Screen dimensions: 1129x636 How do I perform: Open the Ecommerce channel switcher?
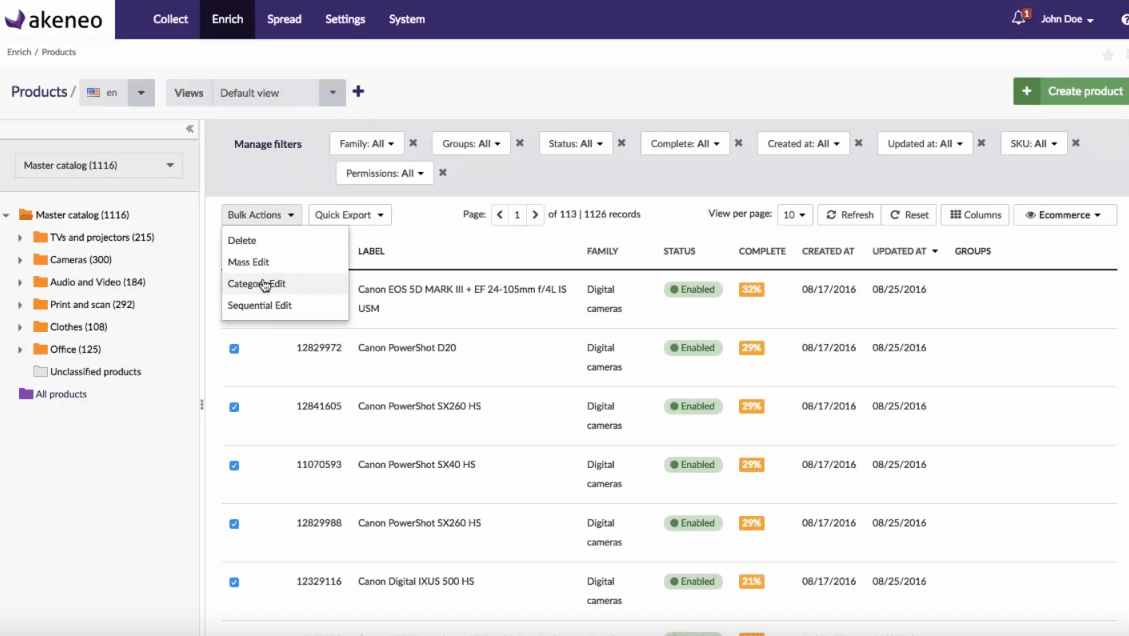(1065, 215)
